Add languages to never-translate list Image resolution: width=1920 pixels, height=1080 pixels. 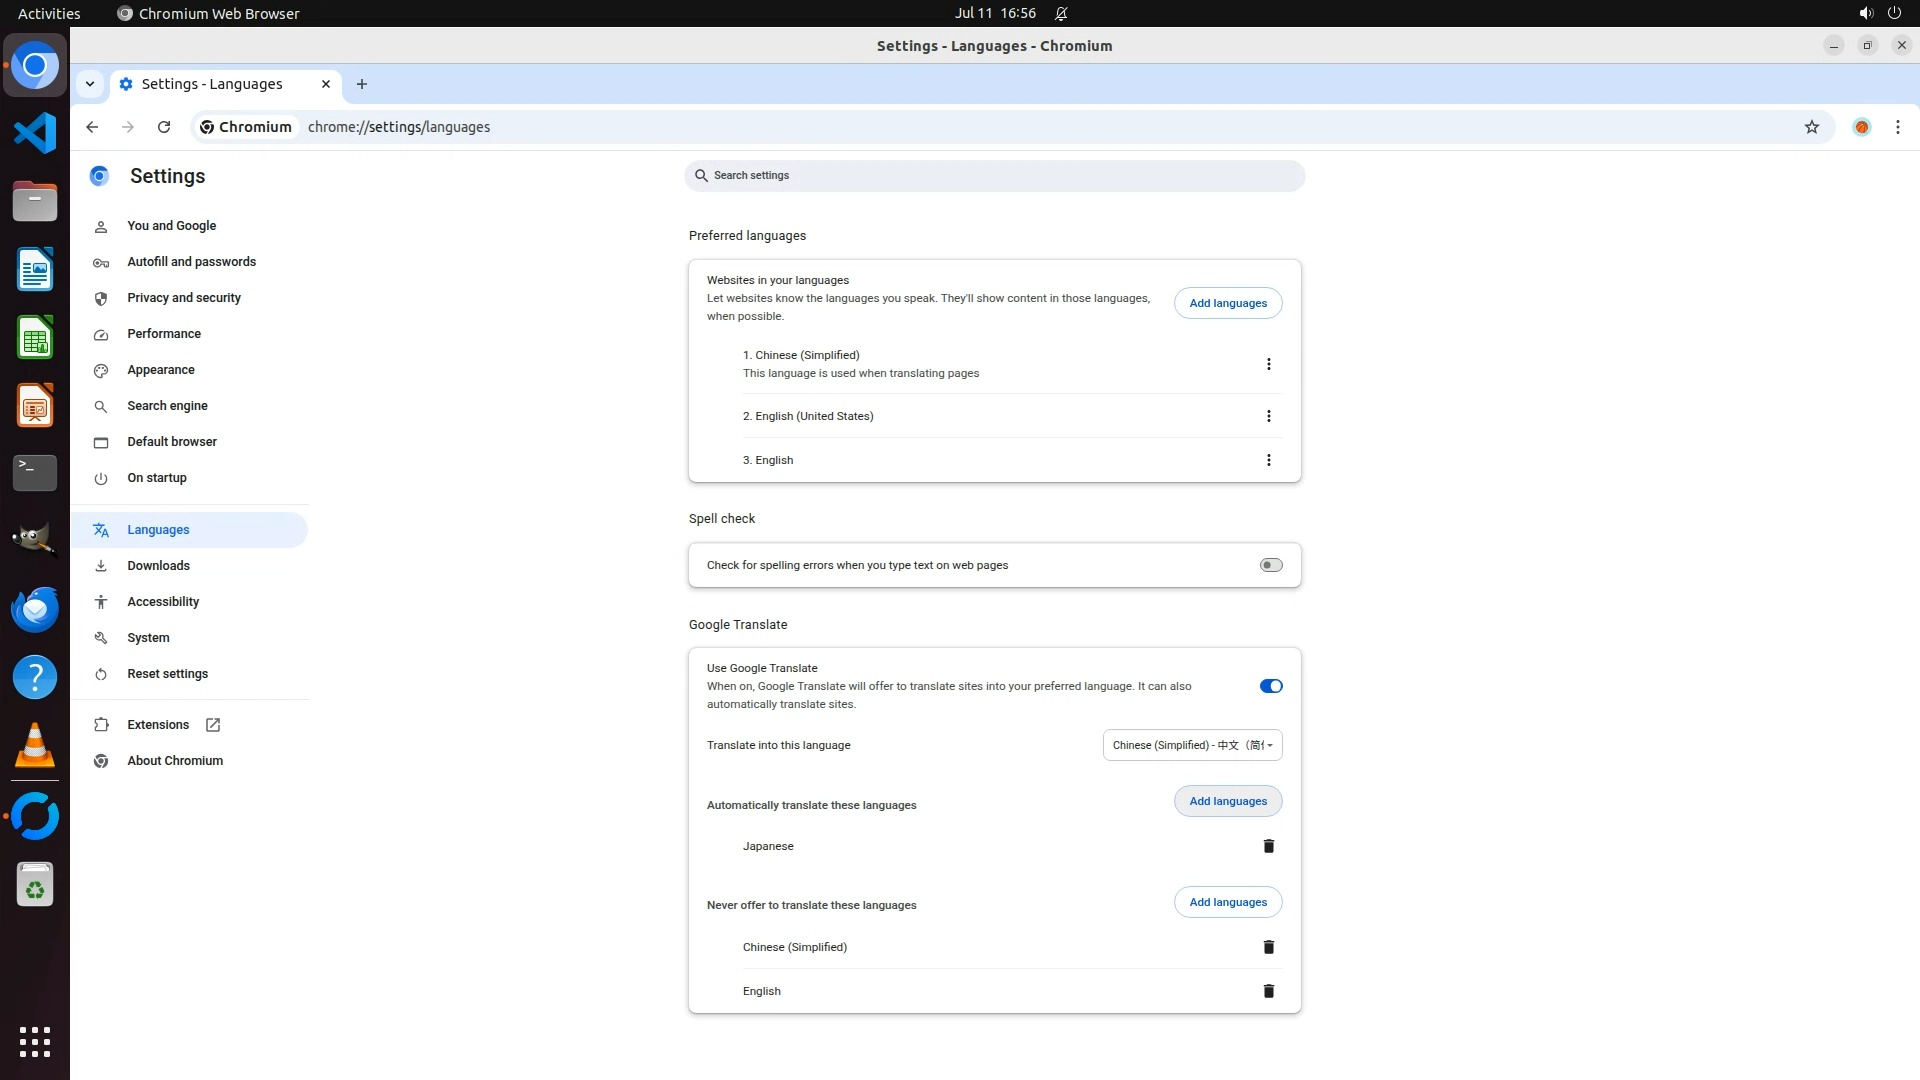pos(1227,902)
